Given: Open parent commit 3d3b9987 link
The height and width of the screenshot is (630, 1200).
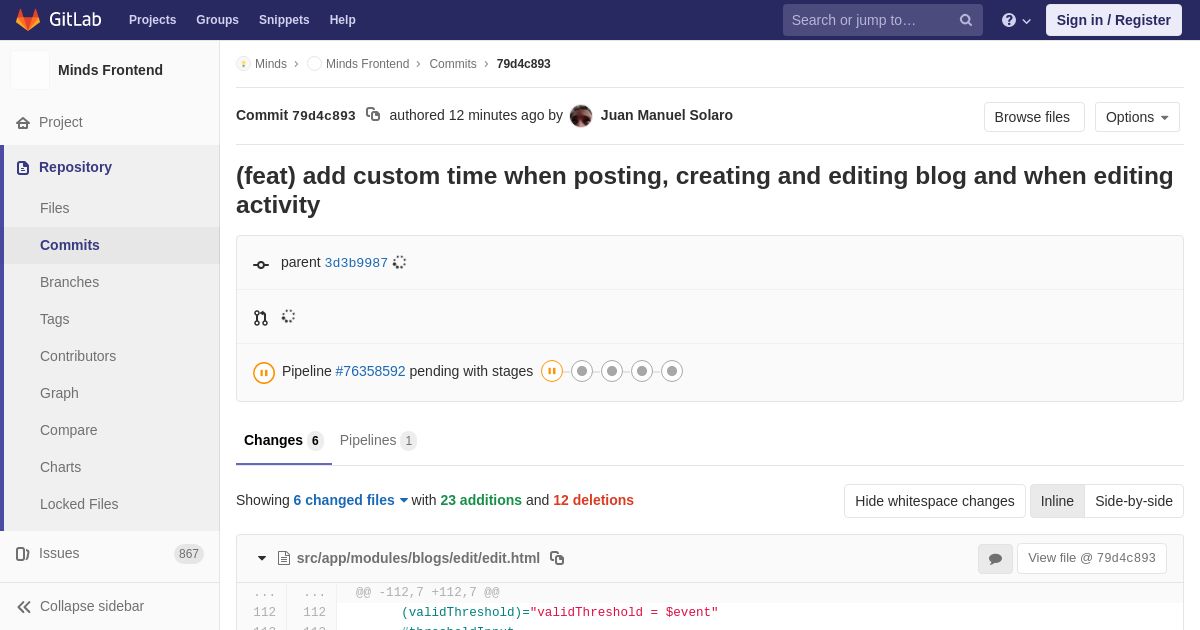Looking at the screenshot, I should (356, 263).
